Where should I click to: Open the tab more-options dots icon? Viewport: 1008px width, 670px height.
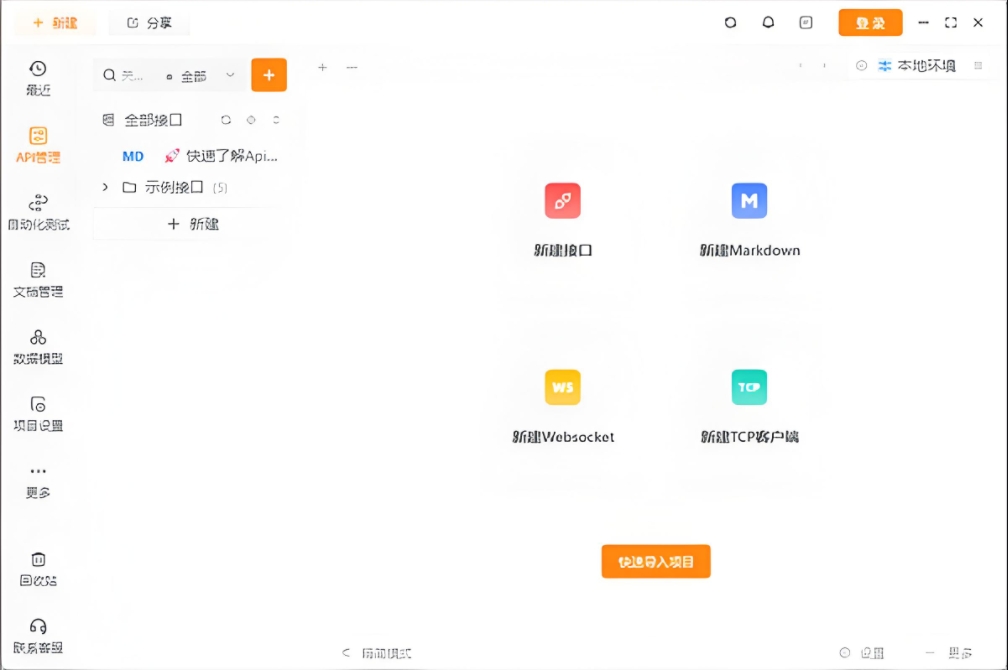pyautogui.click(x=352, y=67)
